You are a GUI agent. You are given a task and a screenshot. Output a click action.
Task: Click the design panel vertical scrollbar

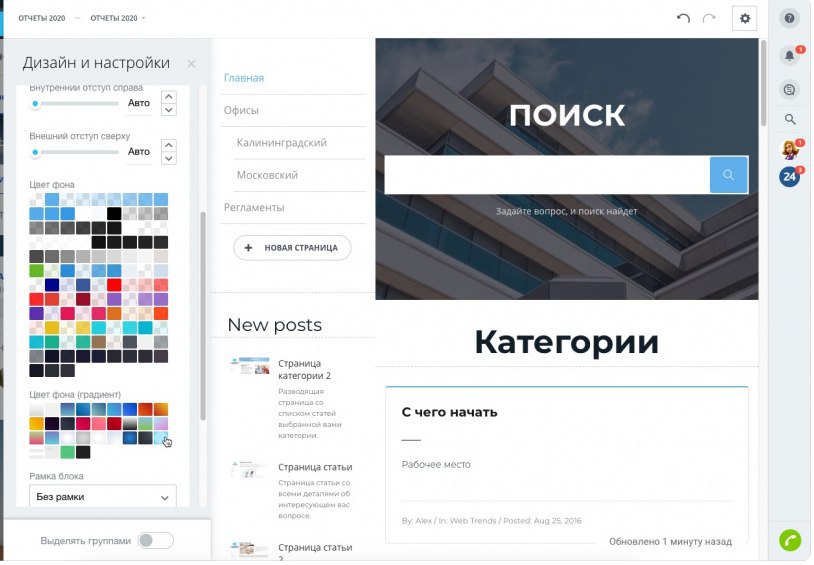[x=203, y=316]
